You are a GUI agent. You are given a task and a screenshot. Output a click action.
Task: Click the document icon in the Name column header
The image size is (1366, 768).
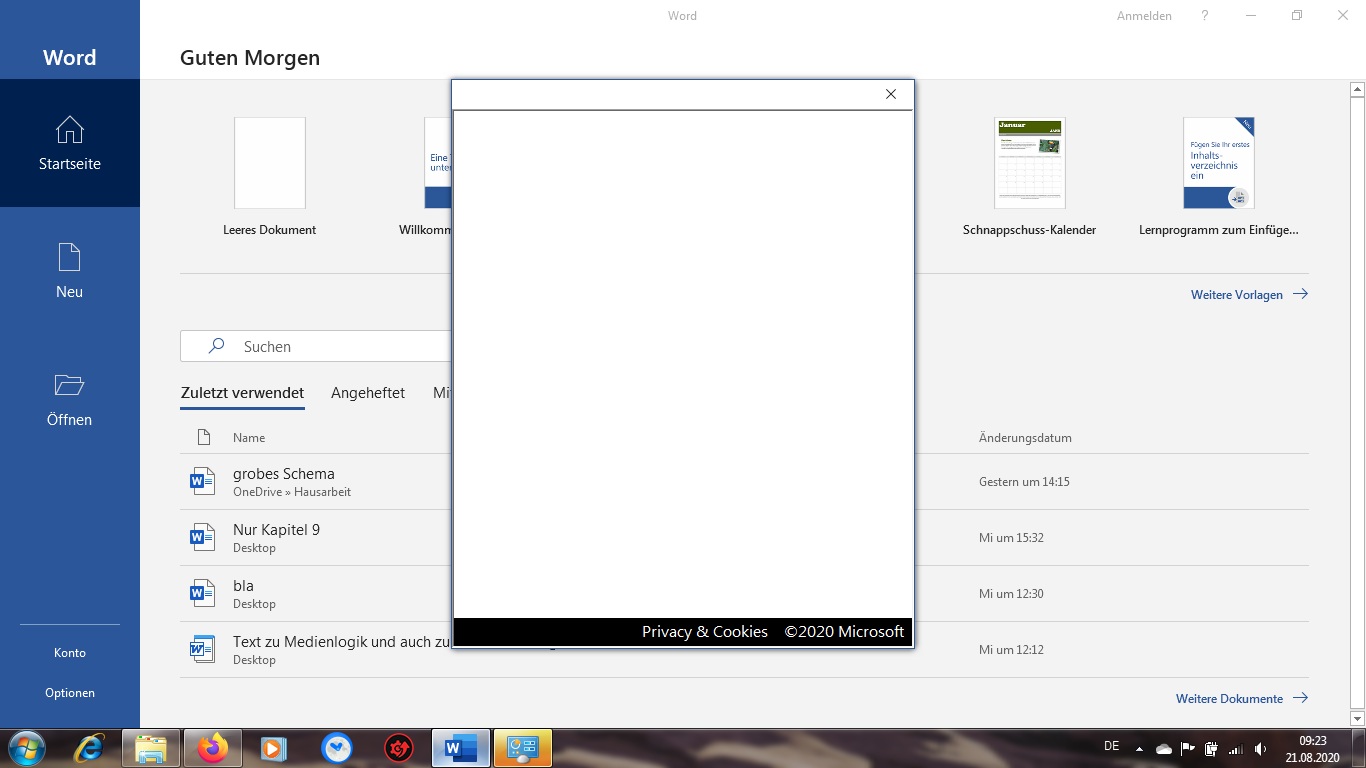click(204, 437)
